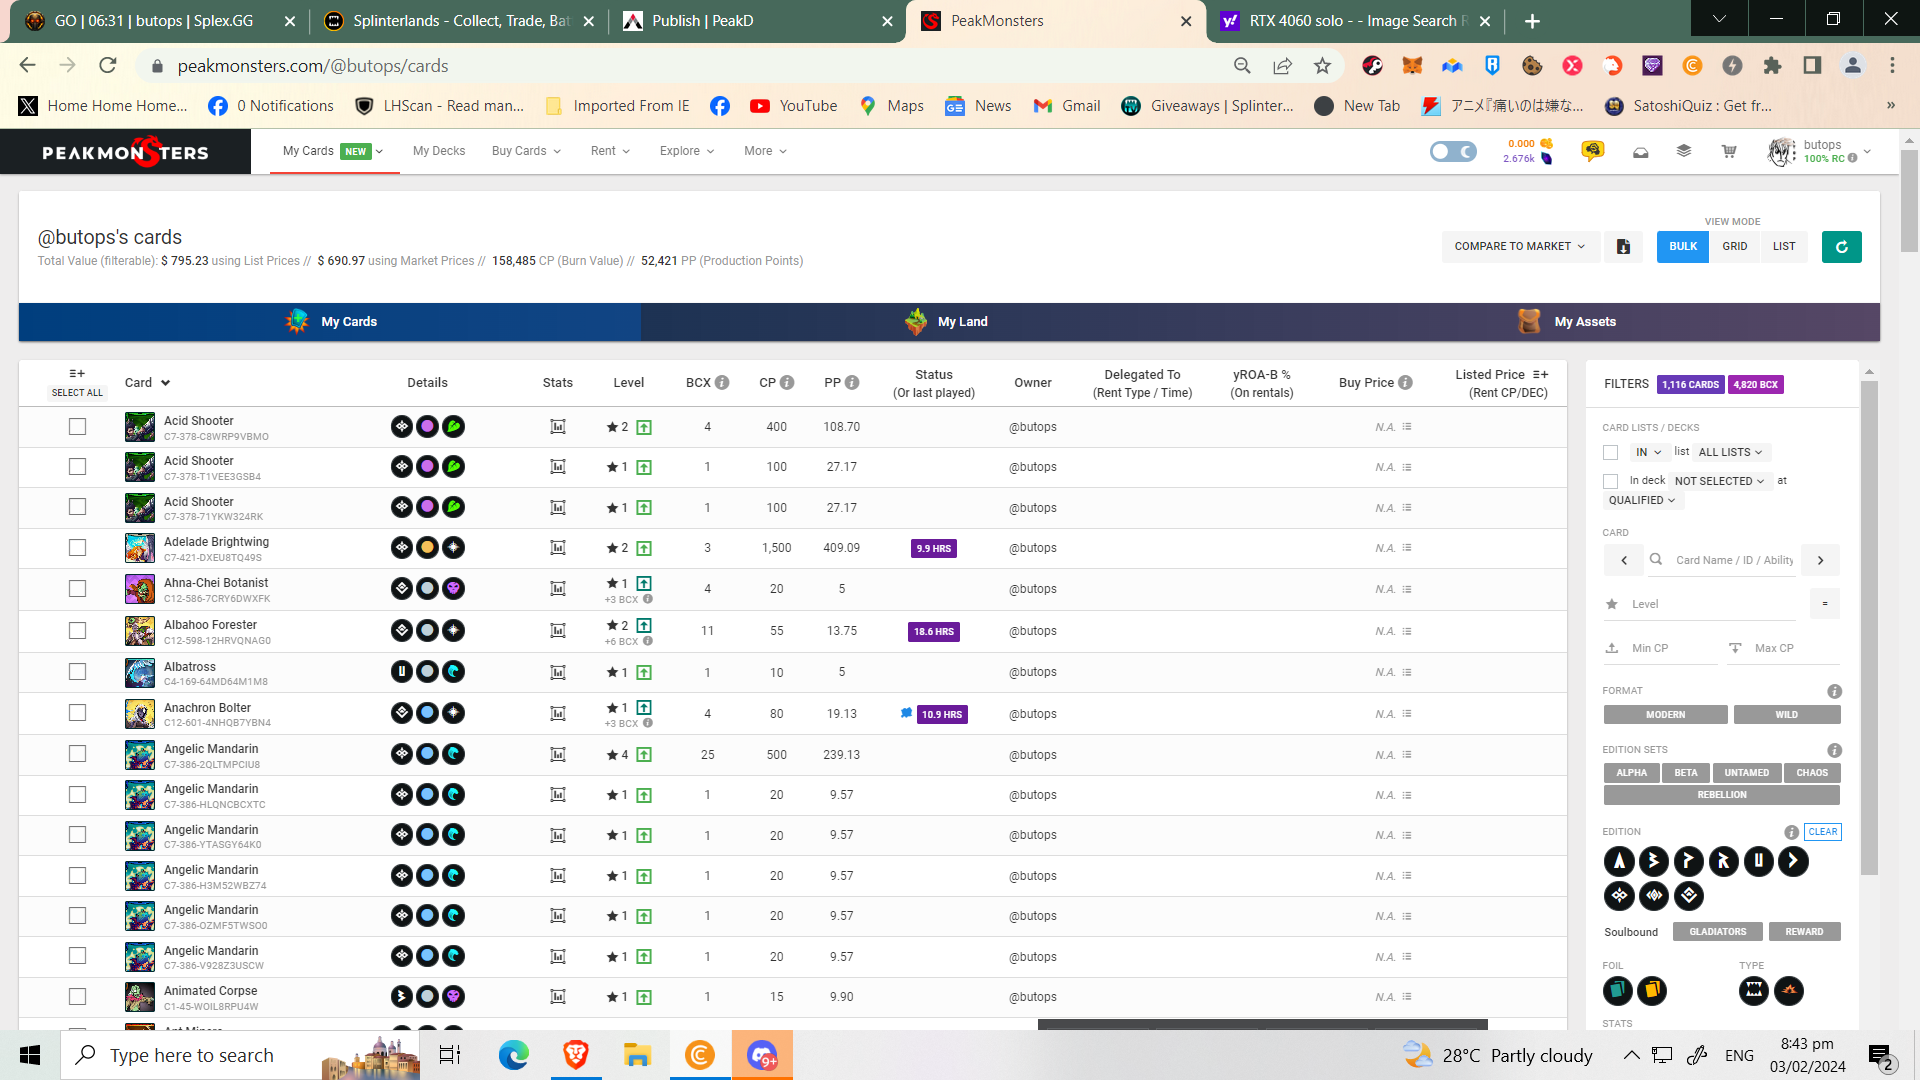Select the regular foil filter icon

pos(1618,991)
